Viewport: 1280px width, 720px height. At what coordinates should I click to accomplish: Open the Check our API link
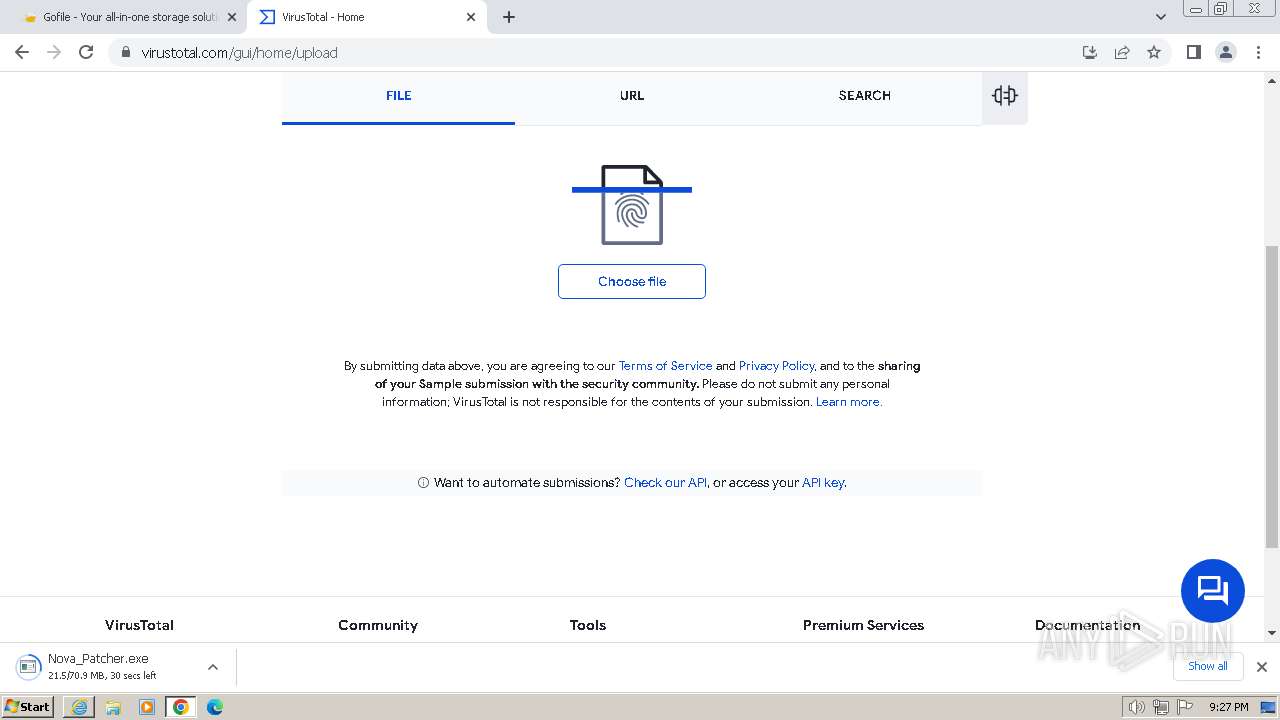(665, 483)
